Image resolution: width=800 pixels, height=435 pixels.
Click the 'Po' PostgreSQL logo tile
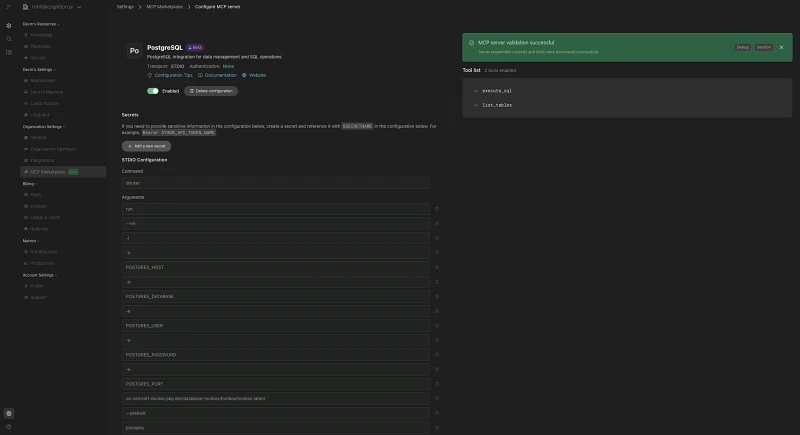pos(134,51)
